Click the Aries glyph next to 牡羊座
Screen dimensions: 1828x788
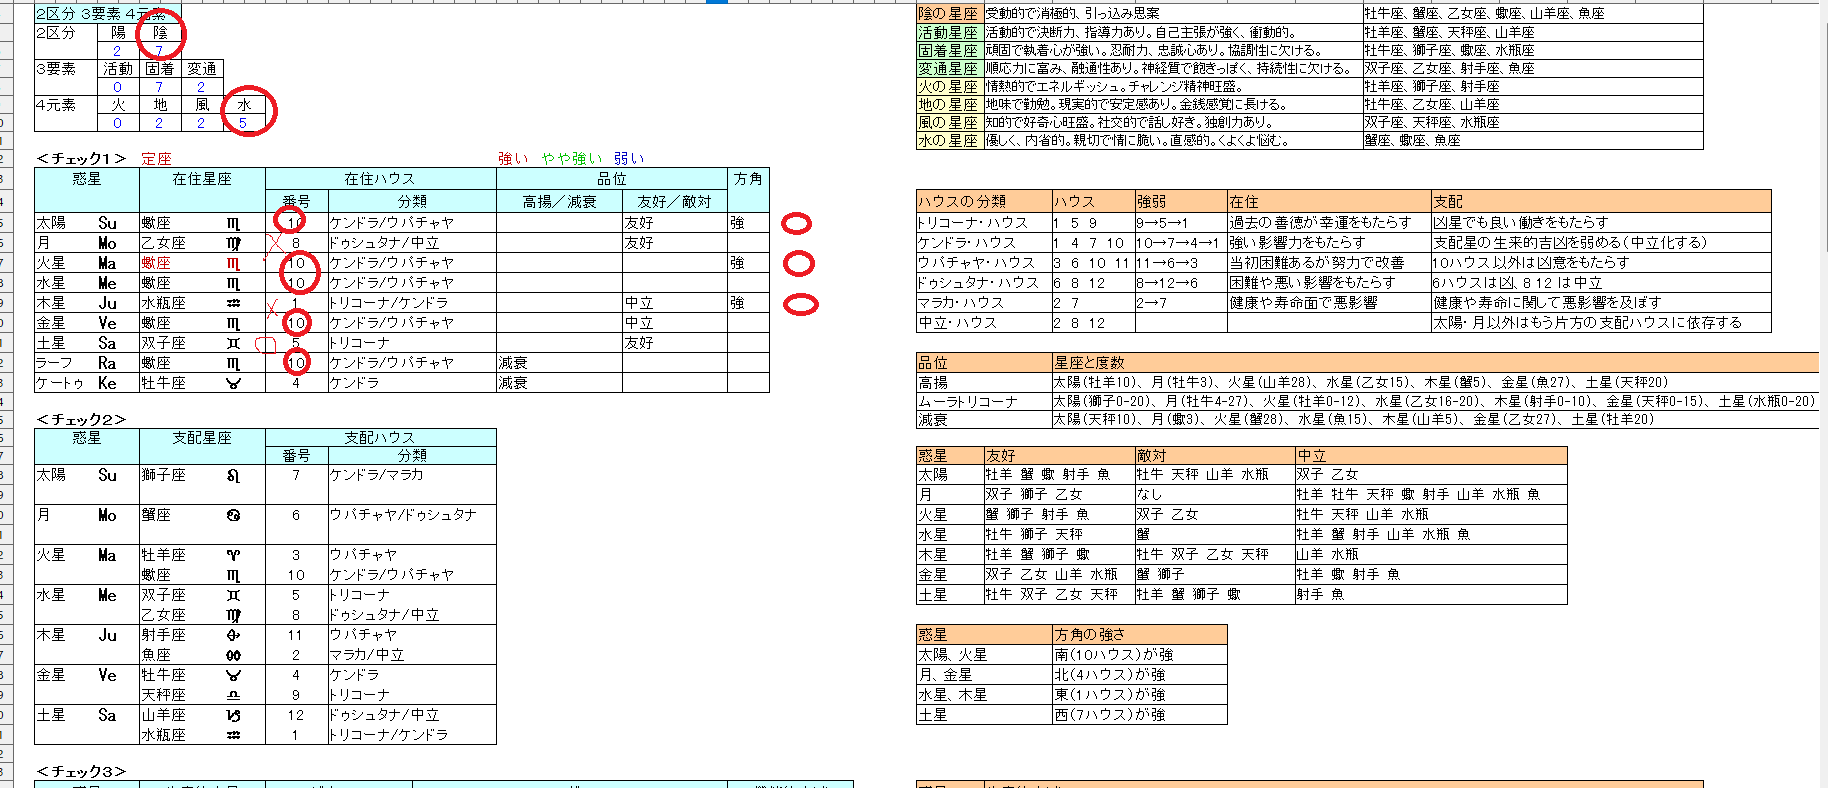(233, 555)
